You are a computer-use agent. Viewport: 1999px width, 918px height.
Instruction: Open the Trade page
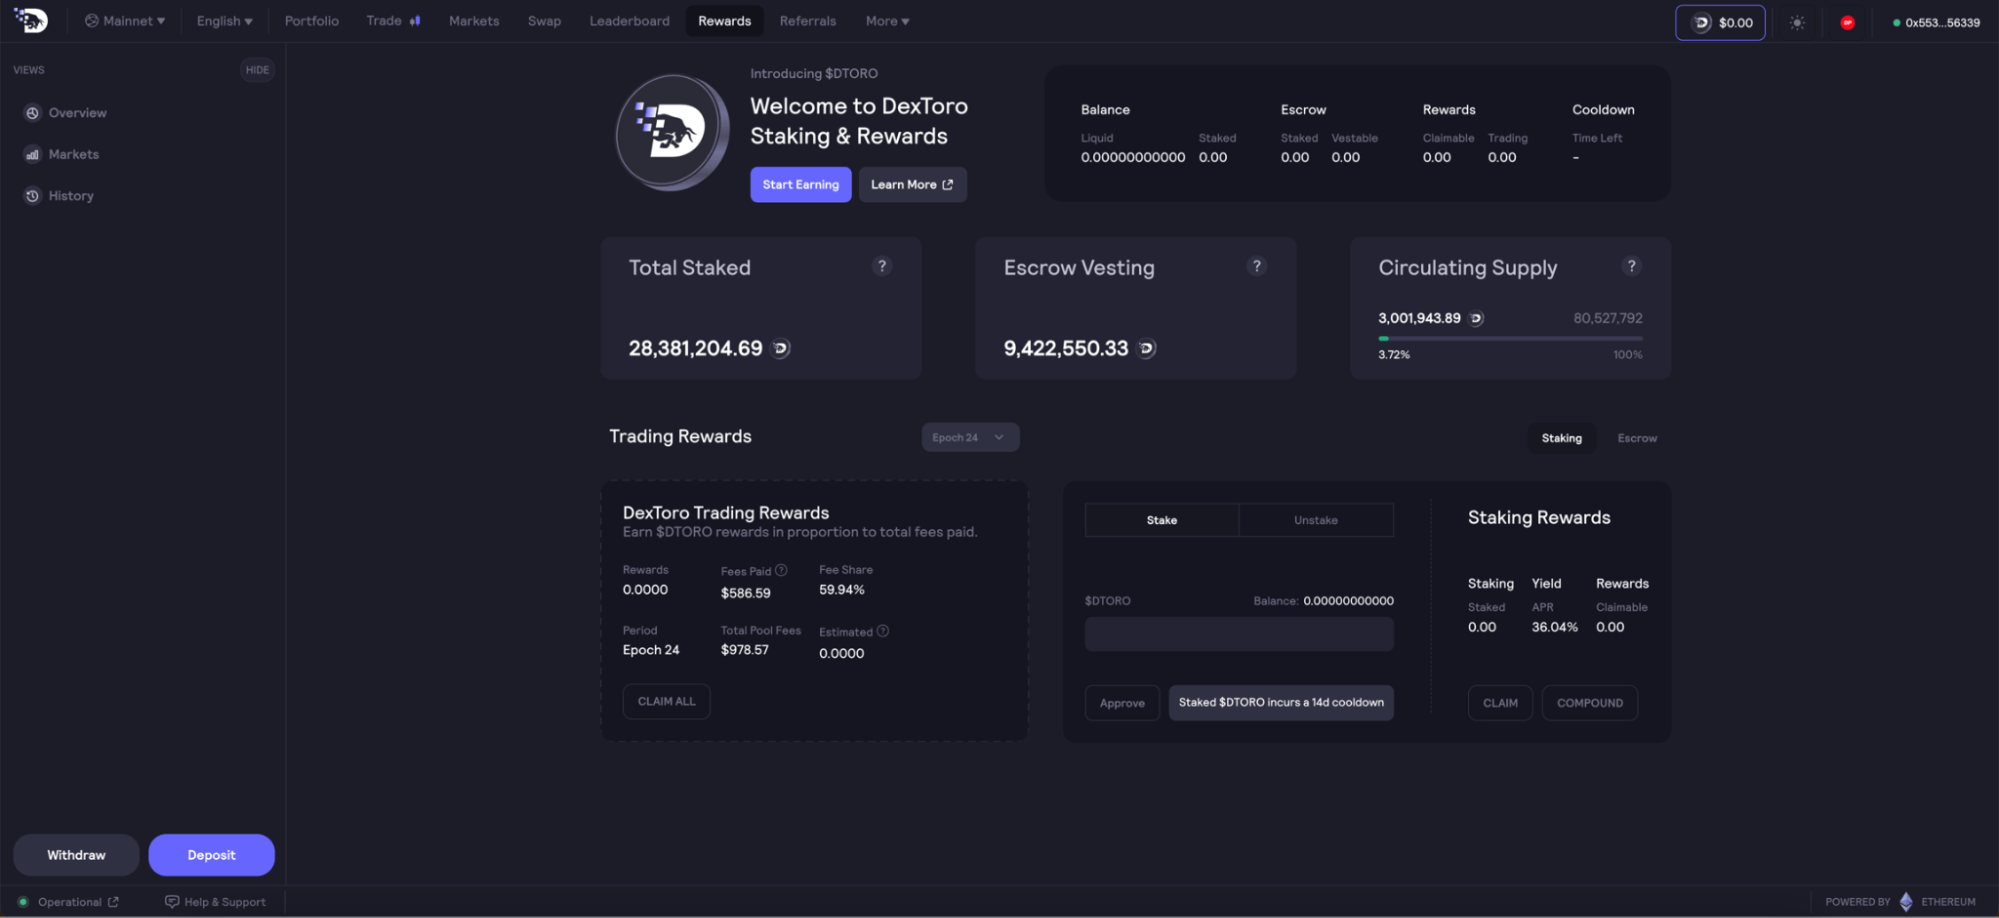(x=393, y=21)
